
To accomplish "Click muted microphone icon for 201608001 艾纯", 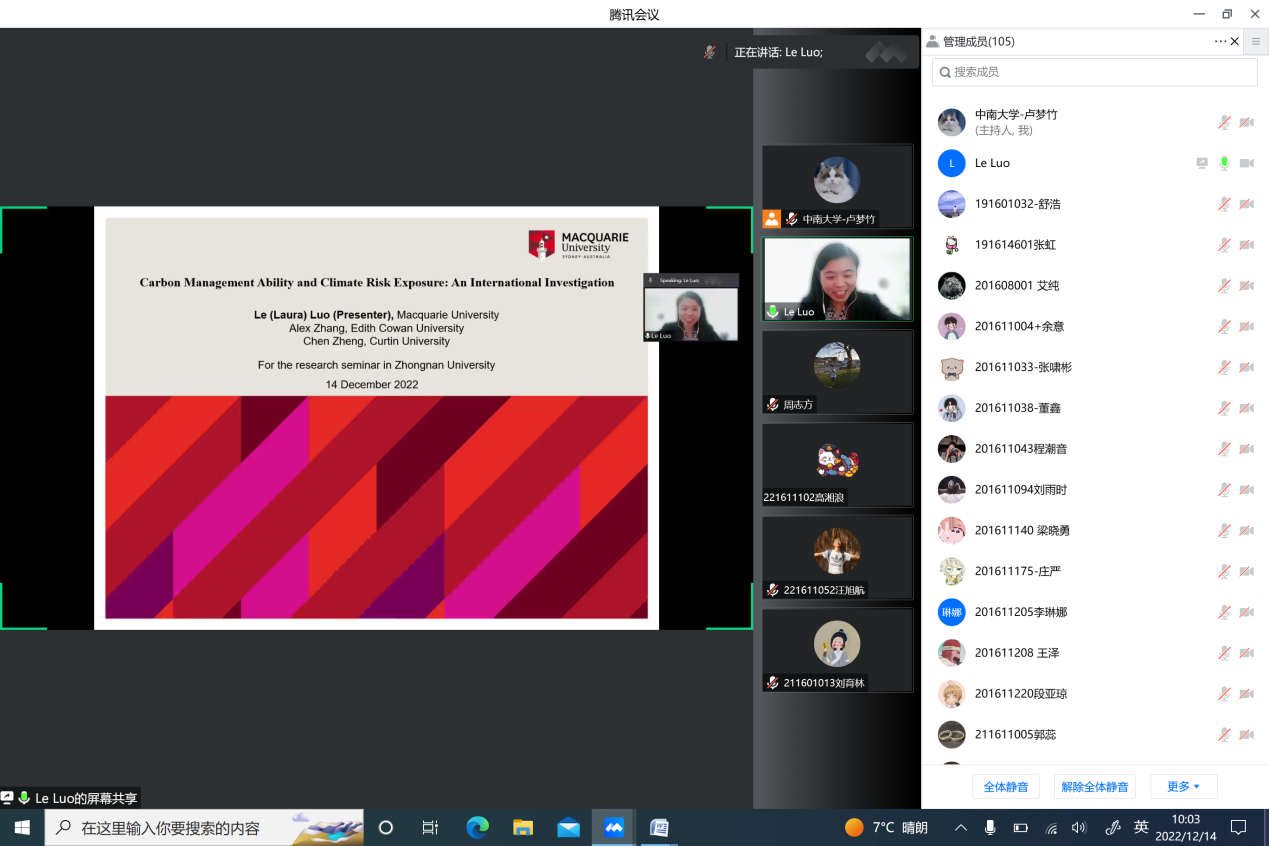I will click(x=1223, y=286).
